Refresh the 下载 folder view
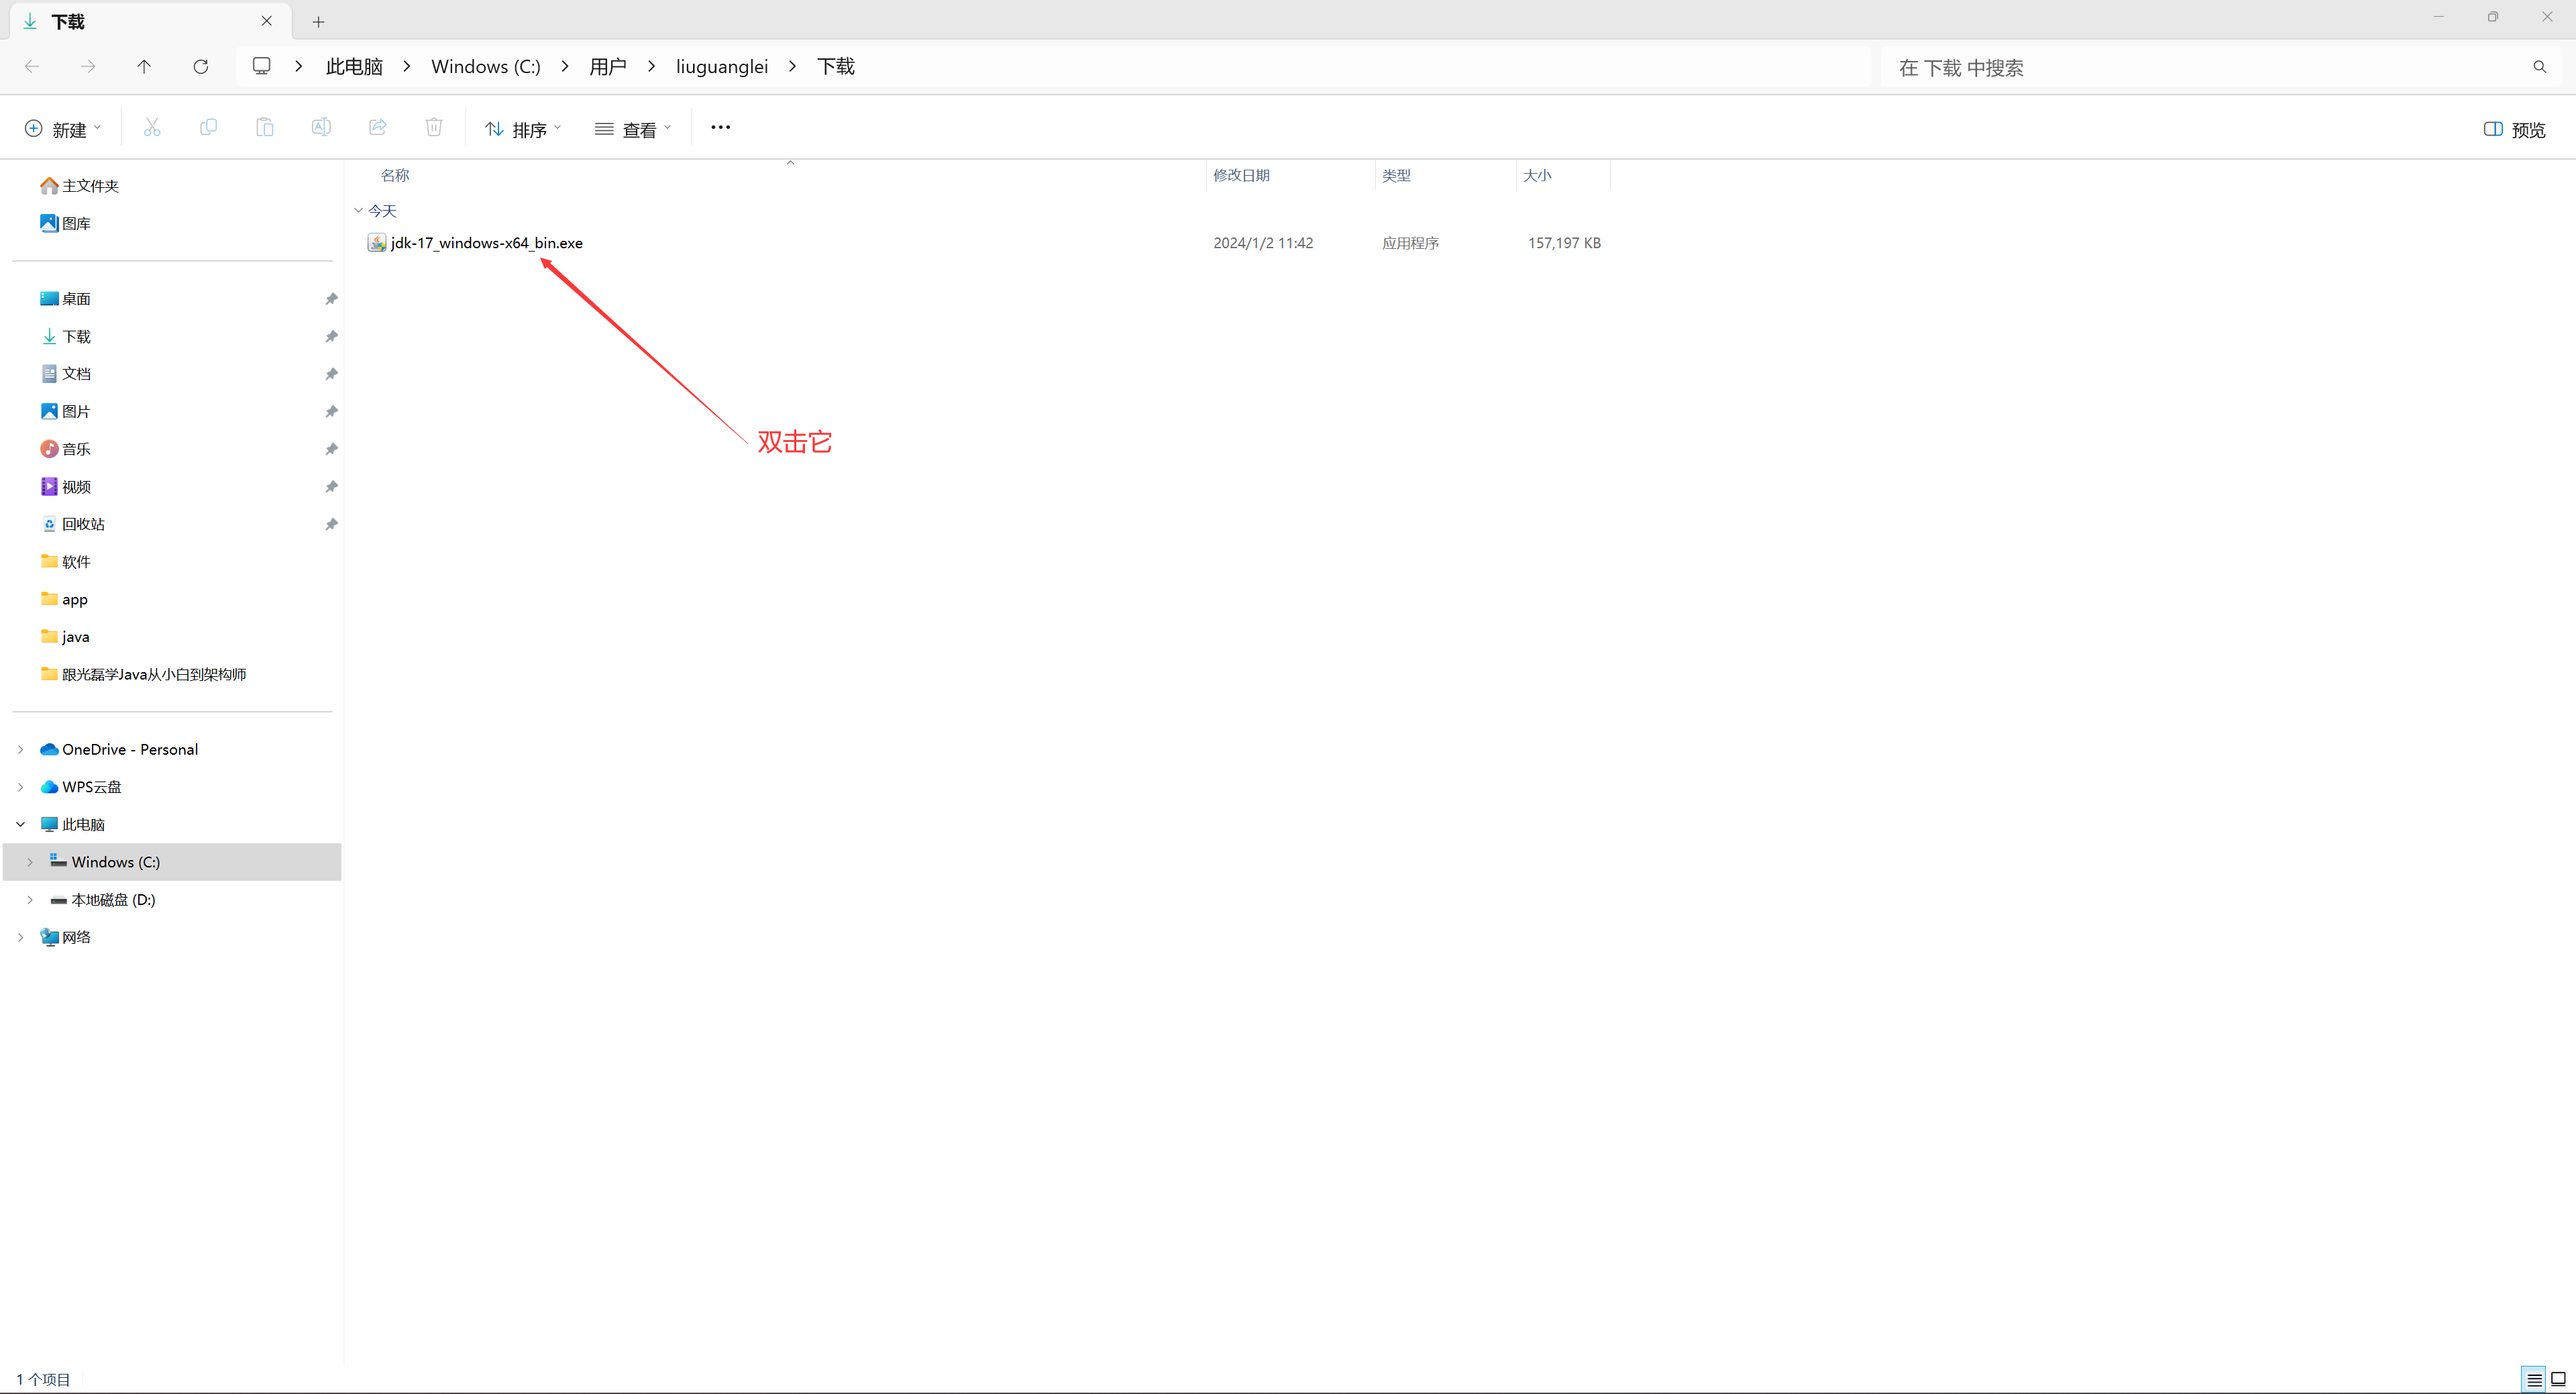The image size is (2576, 1394). pos(201,67)
